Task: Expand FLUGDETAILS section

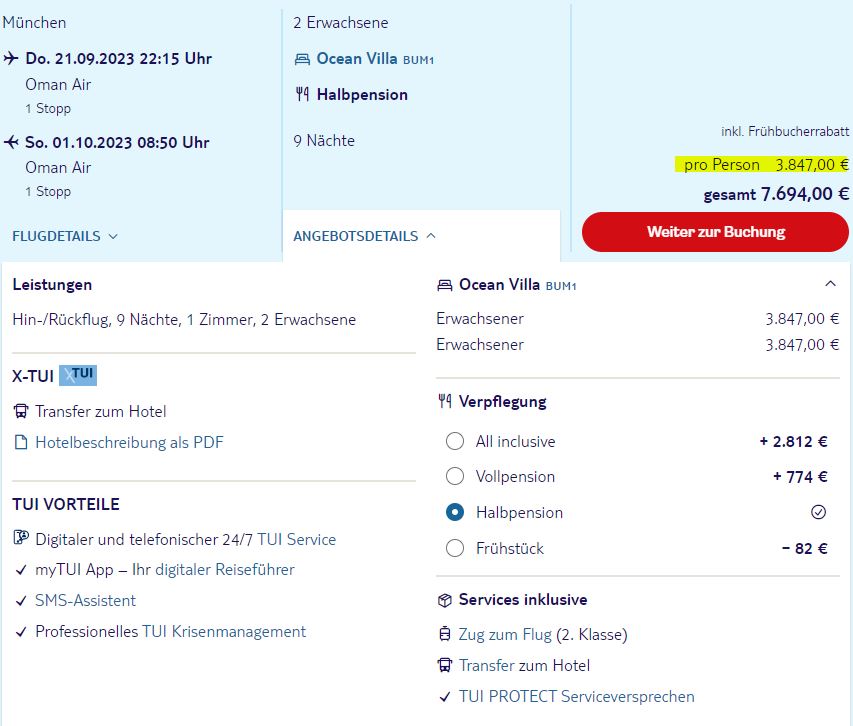Action: pyautogui.click(x=65, y=236)
